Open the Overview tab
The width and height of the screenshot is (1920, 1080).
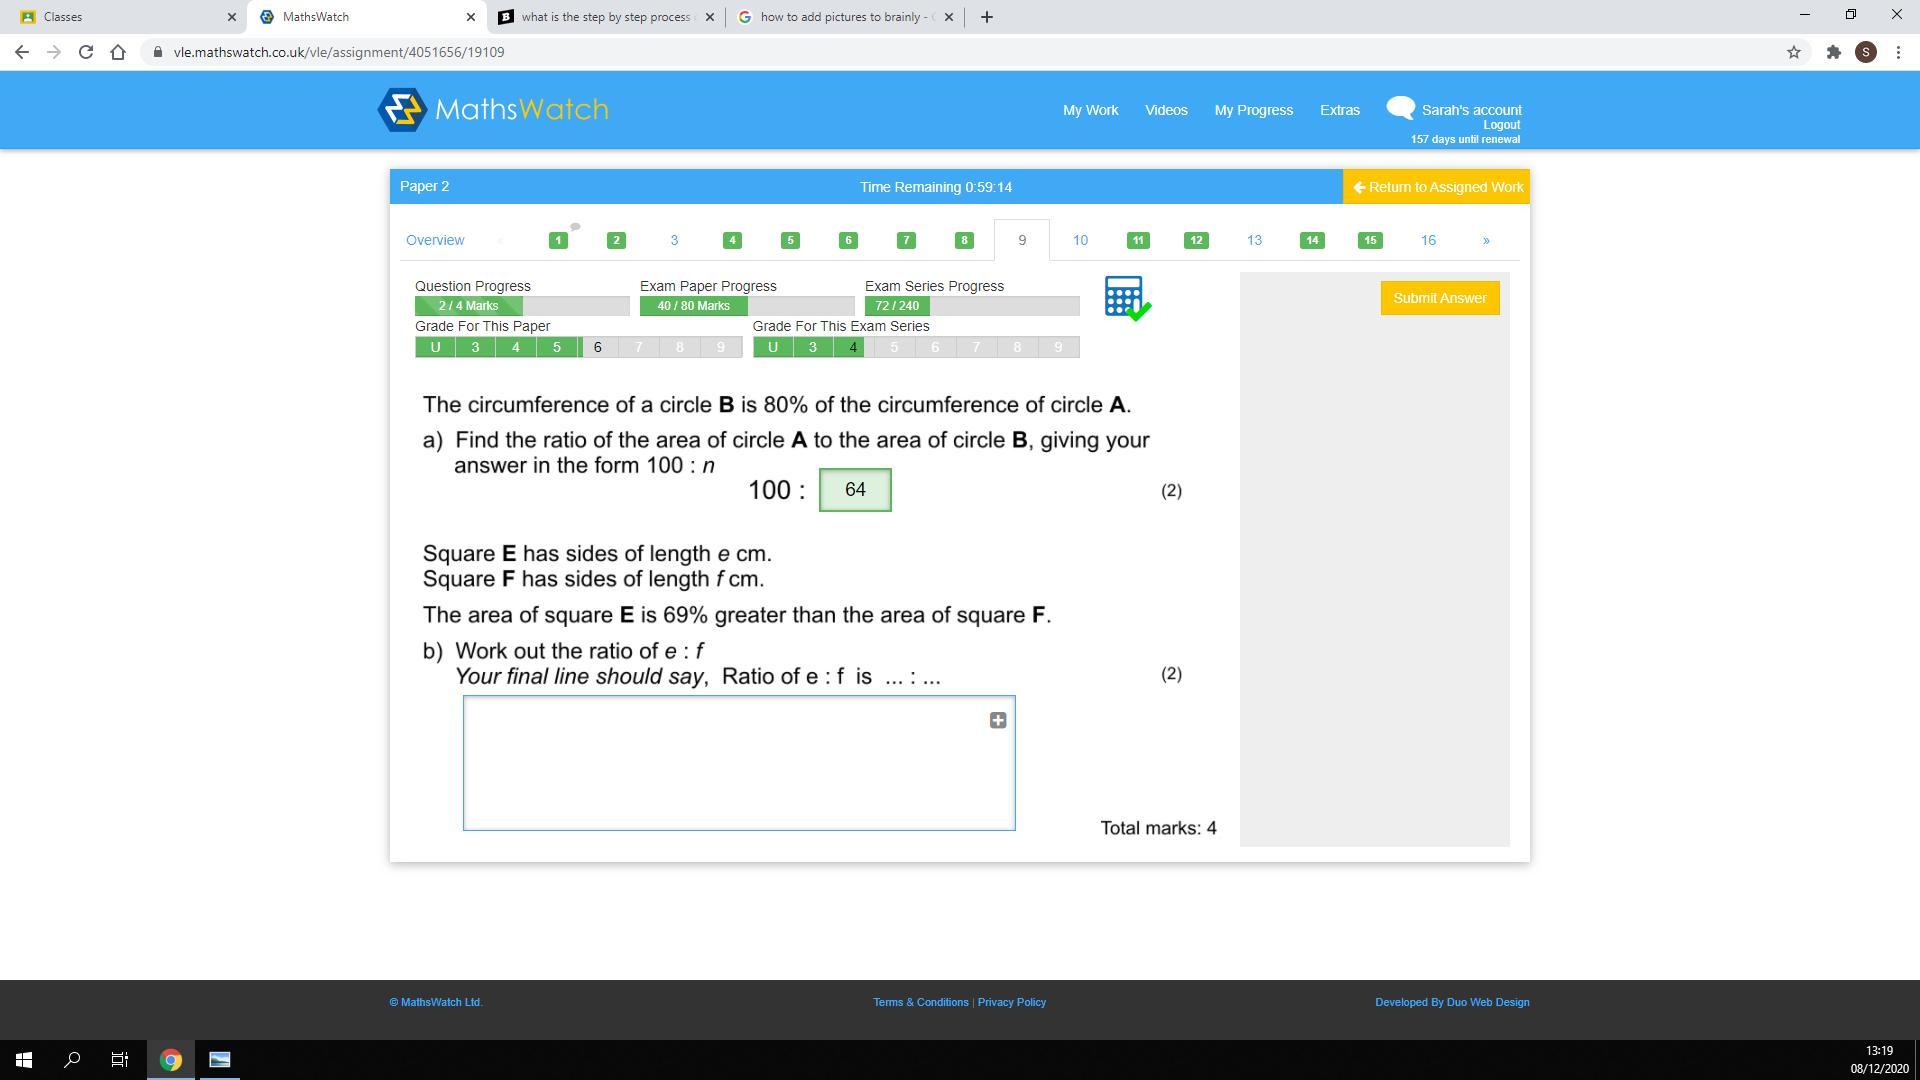(x=435, y=240)
